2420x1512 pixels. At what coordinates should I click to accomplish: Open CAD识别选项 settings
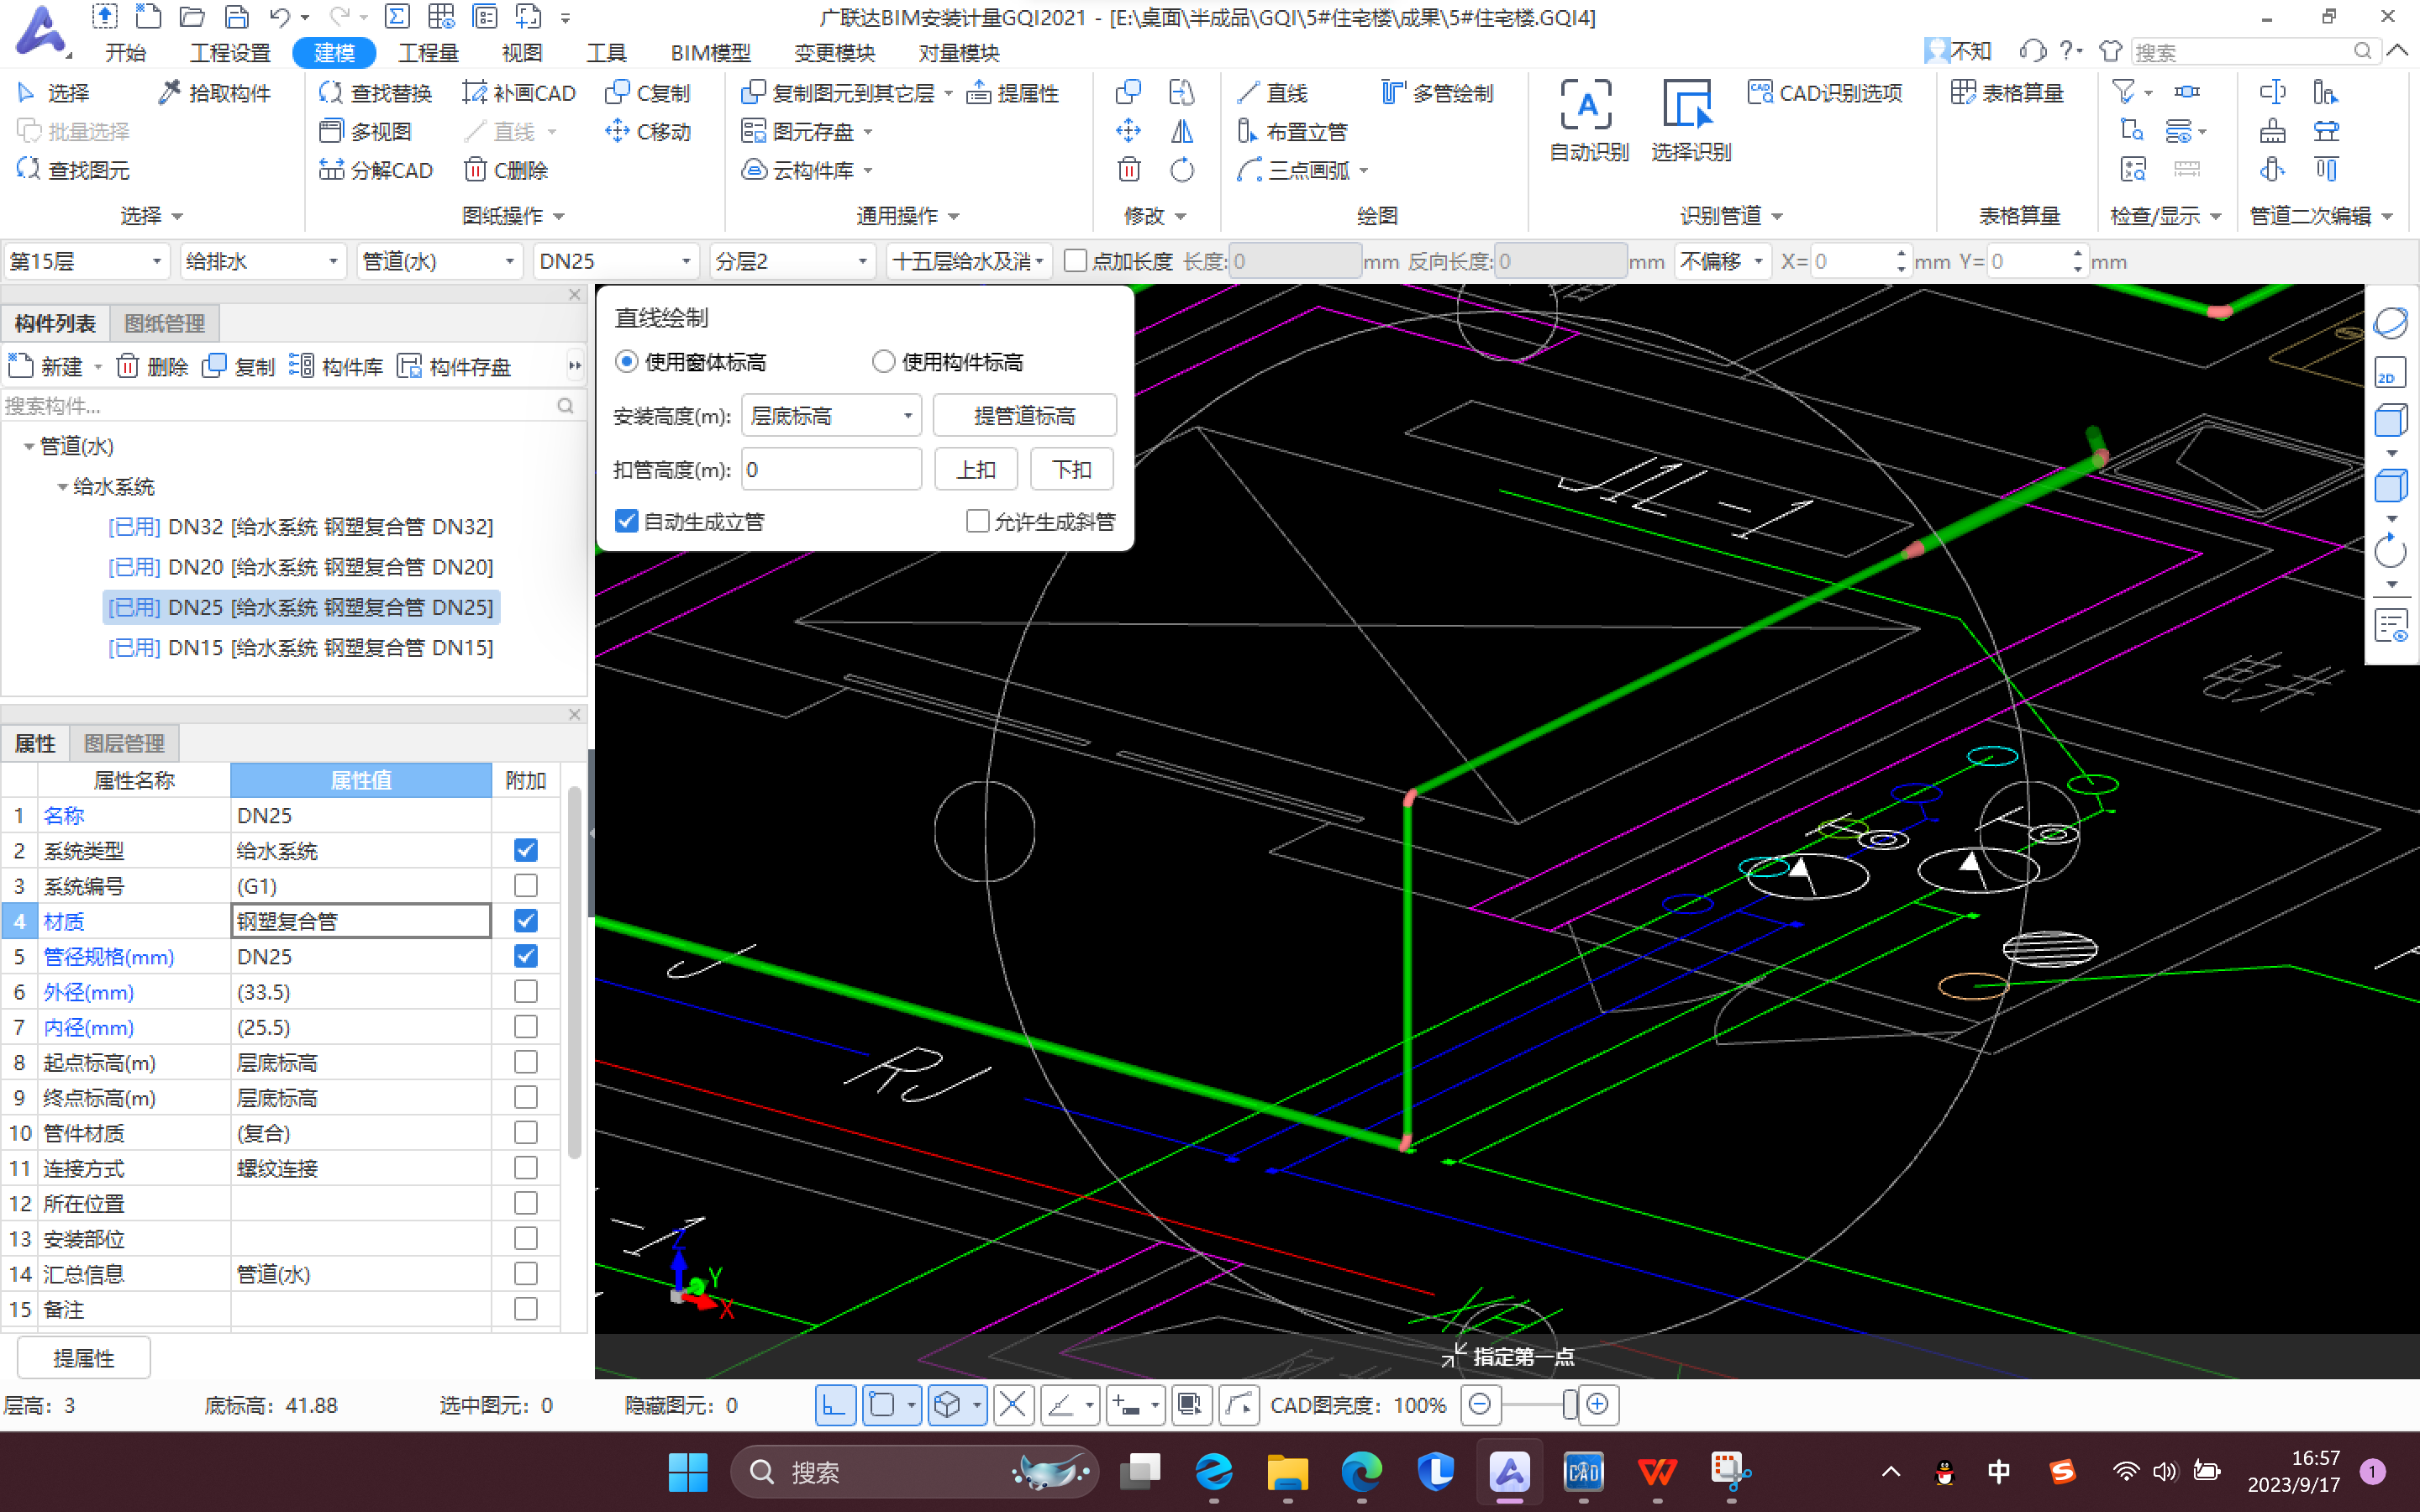pos(1825,93)
